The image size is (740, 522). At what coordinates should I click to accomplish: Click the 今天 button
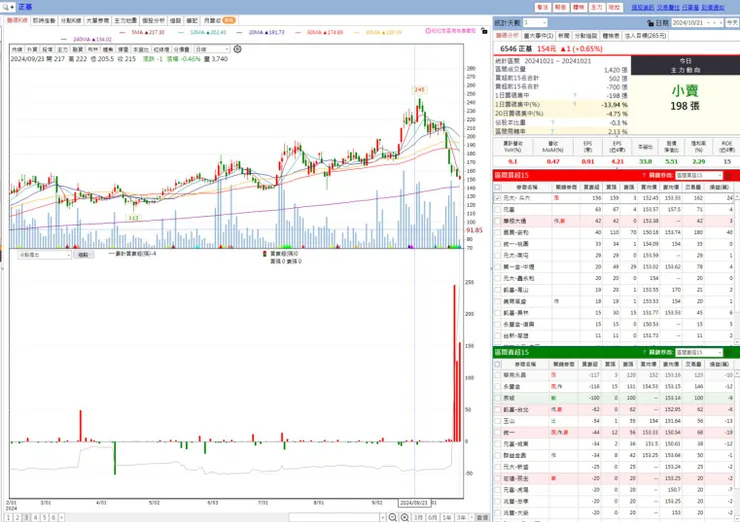[x=732, y=23]
